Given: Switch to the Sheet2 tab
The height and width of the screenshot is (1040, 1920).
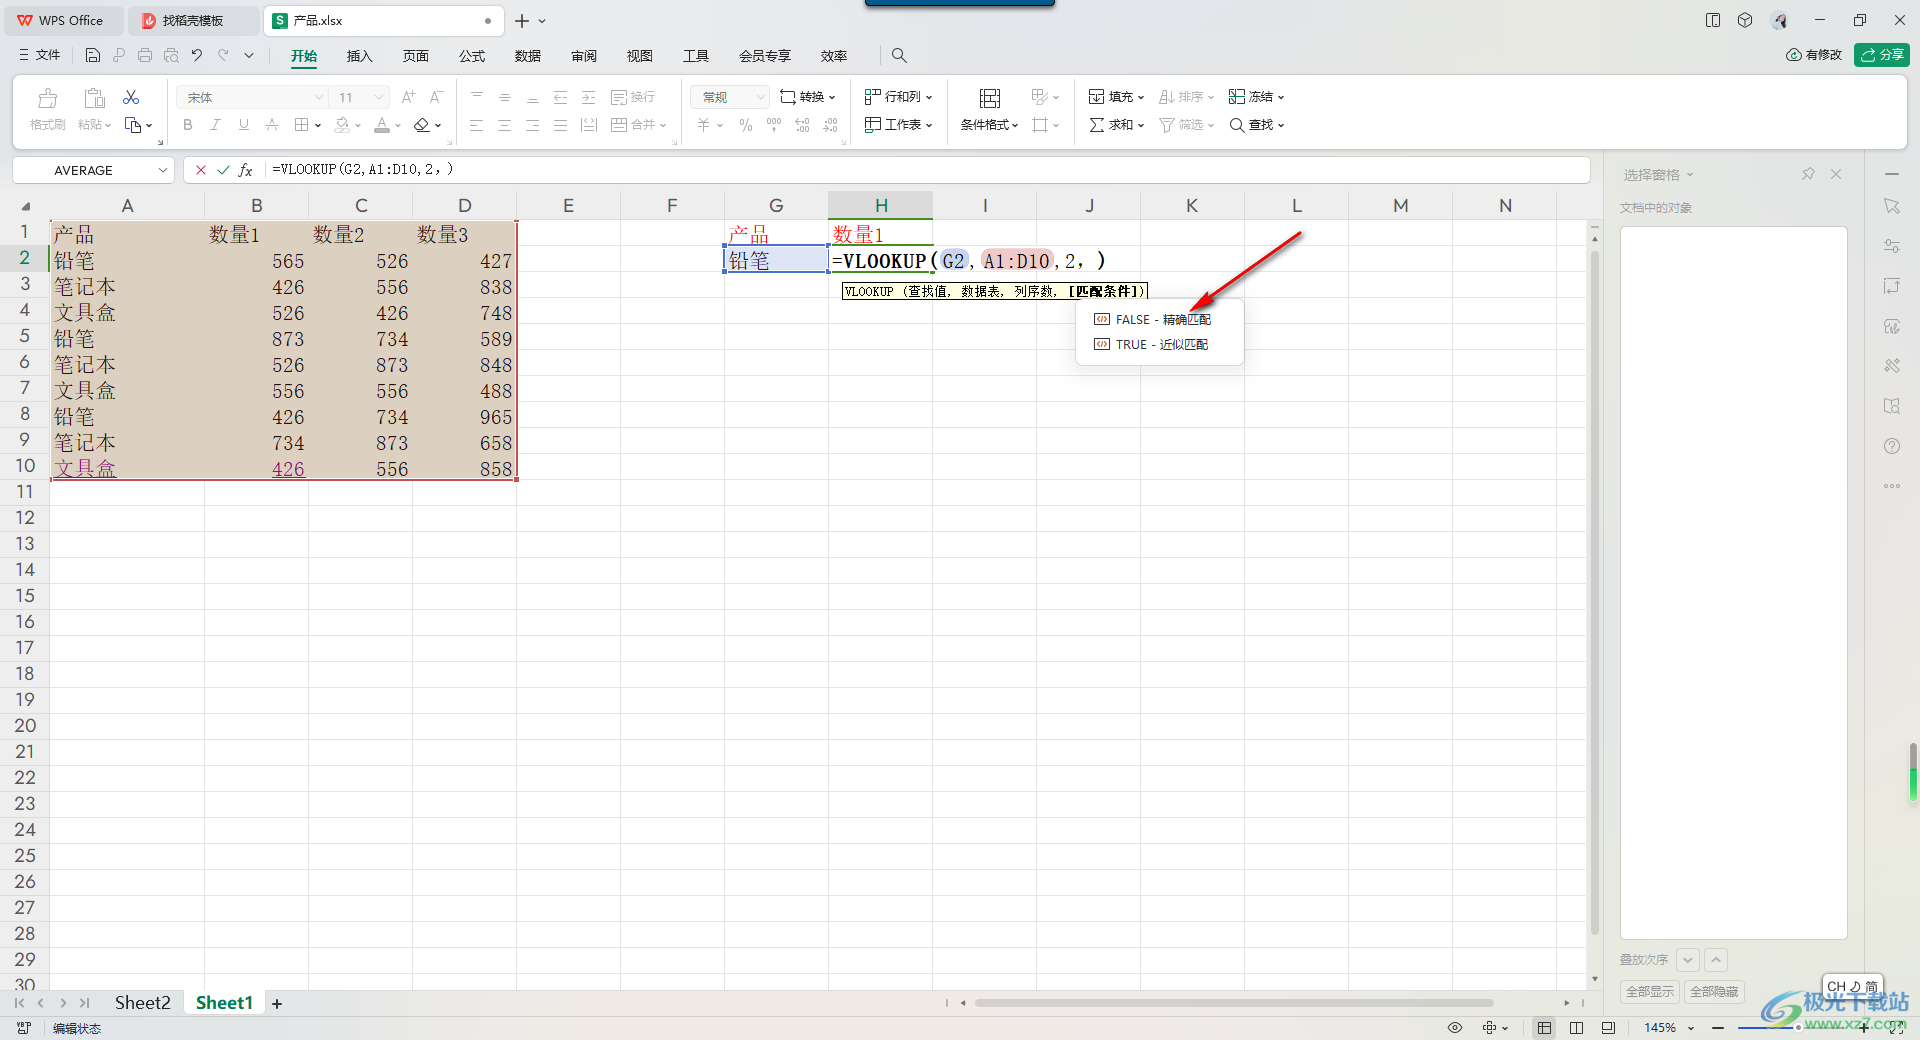Looking at the screenshot, I should [142, 1003].
